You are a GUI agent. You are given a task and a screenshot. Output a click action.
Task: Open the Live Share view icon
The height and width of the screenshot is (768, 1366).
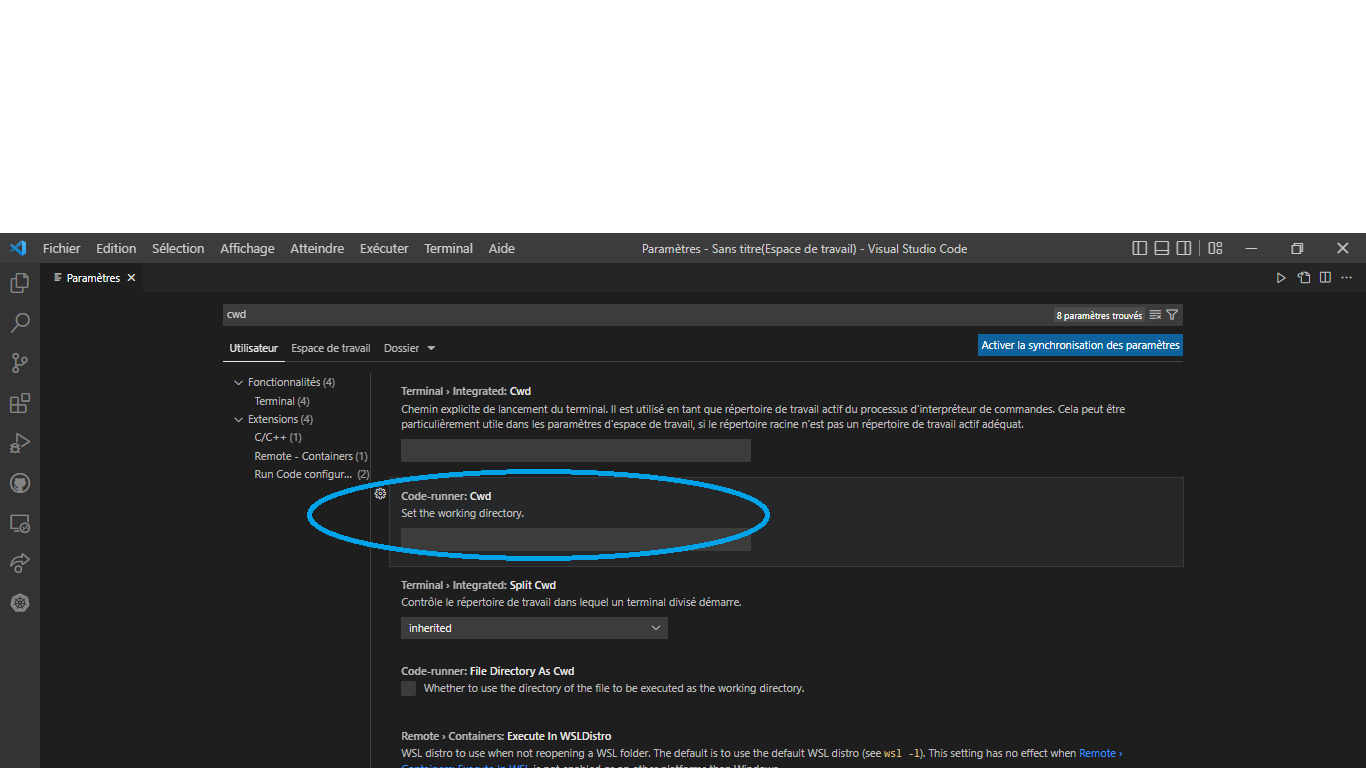[x=19, y=563]
